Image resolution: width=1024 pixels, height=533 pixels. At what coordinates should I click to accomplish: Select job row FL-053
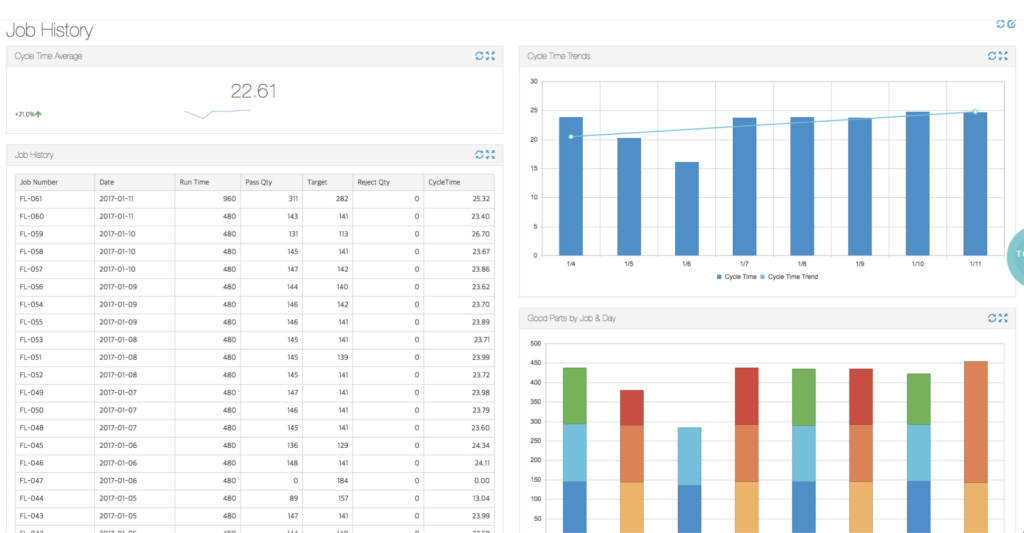point(255,340)
